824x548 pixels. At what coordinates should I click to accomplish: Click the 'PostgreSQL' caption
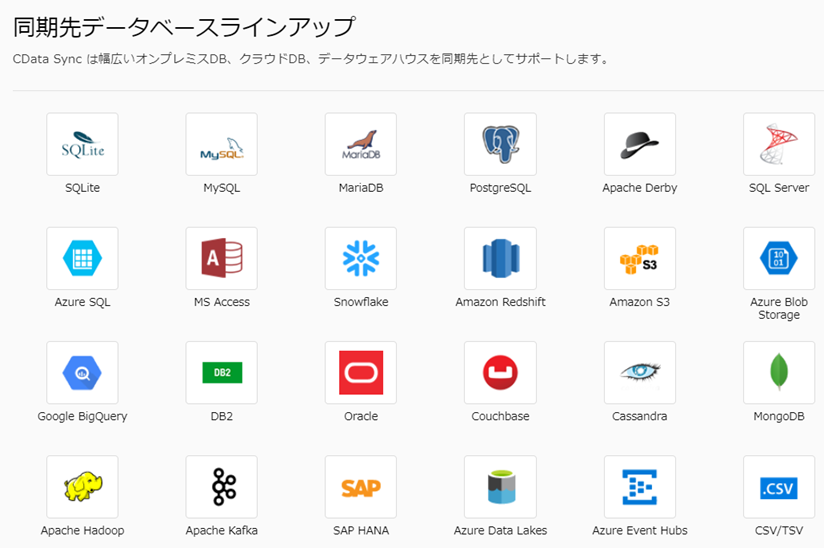[x=500, y=188]
